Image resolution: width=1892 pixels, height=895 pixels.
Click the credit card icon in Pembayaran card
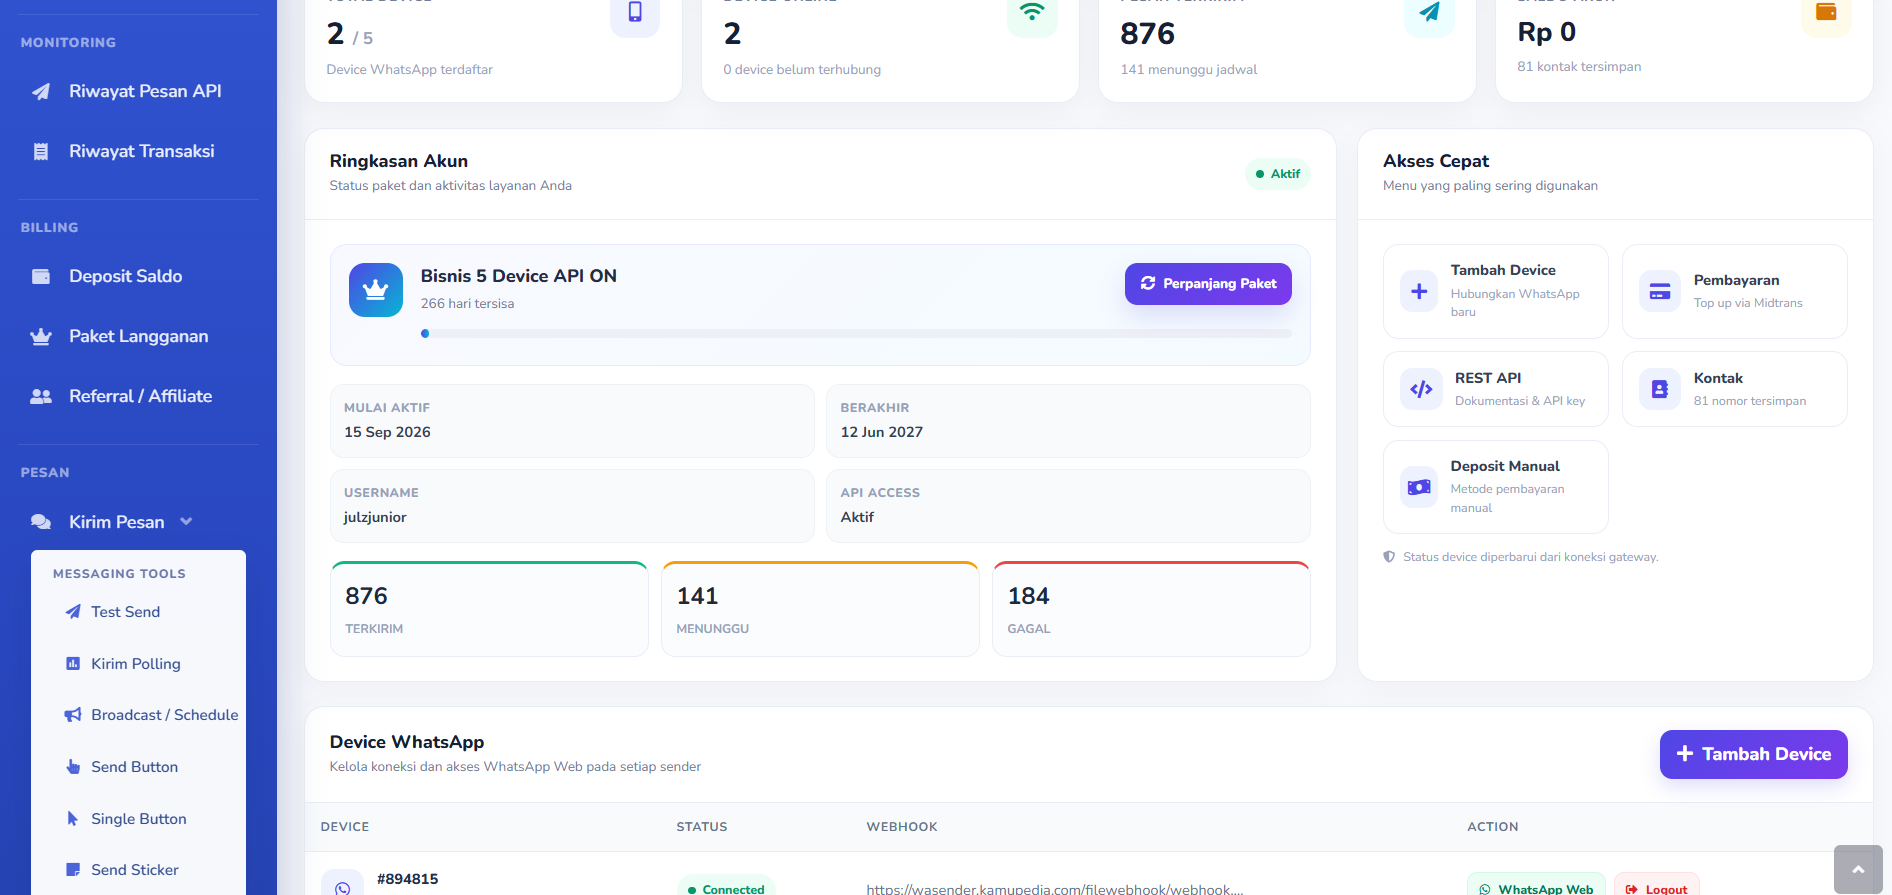click(x=1660, y=292)
